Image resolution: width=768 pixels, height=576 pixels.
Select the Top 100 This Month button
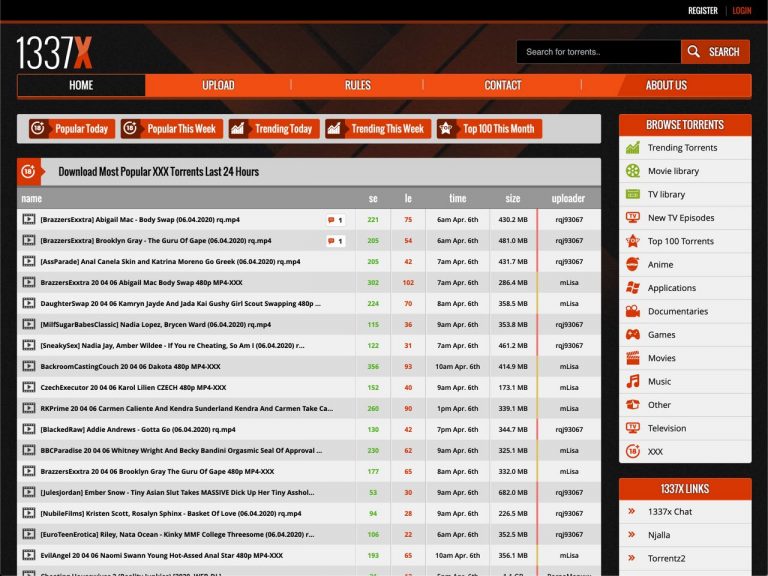[489, 129]
